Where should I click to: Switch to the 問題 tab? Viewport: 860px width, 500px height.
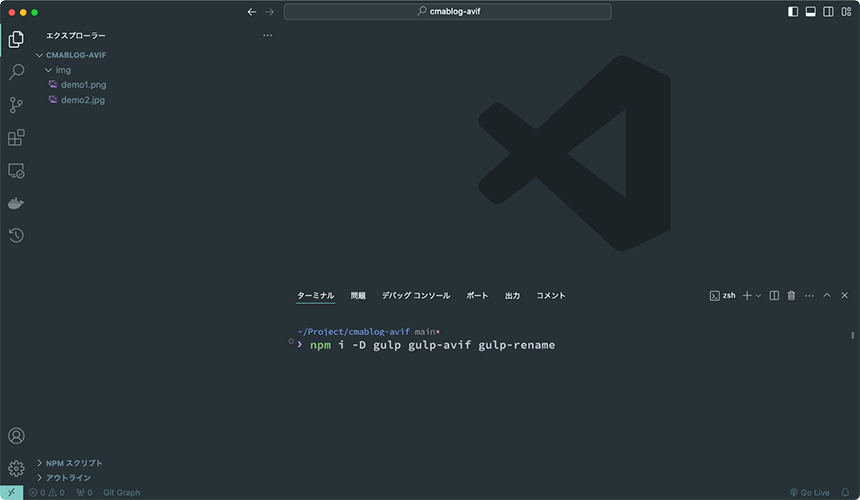coord(358,296)
